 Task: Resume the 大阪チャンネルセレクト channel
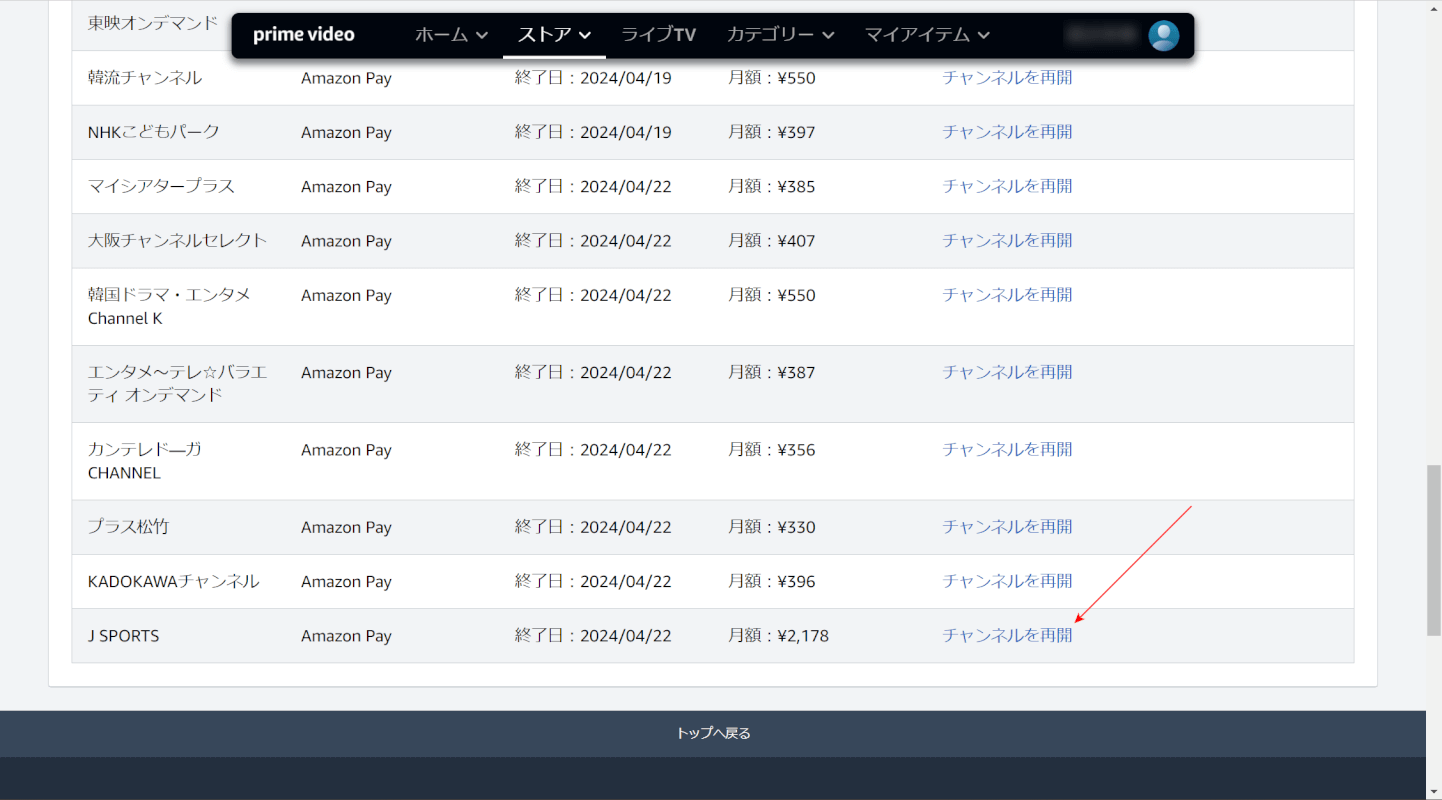pos(1007,240)
